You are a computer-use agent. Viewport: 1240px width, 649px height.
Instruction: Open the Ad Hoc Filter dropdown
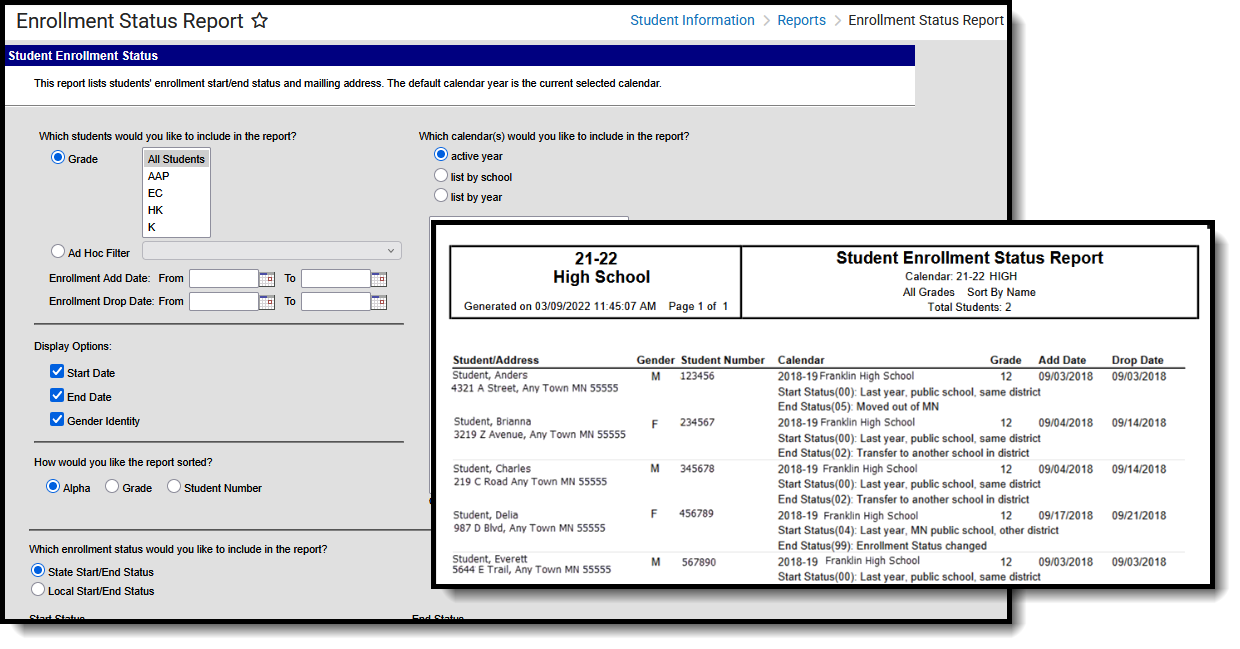click(x=272, y=251)
